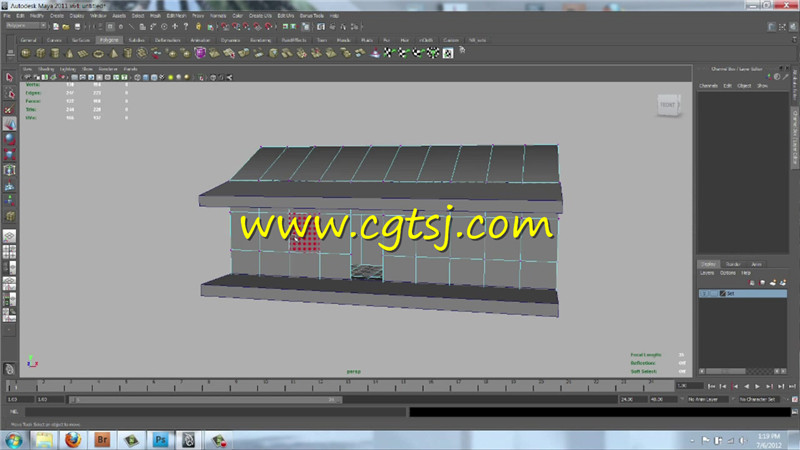Create layer from selected objects icon
This screenshot has width=800, height=450.
click(783, 282)
